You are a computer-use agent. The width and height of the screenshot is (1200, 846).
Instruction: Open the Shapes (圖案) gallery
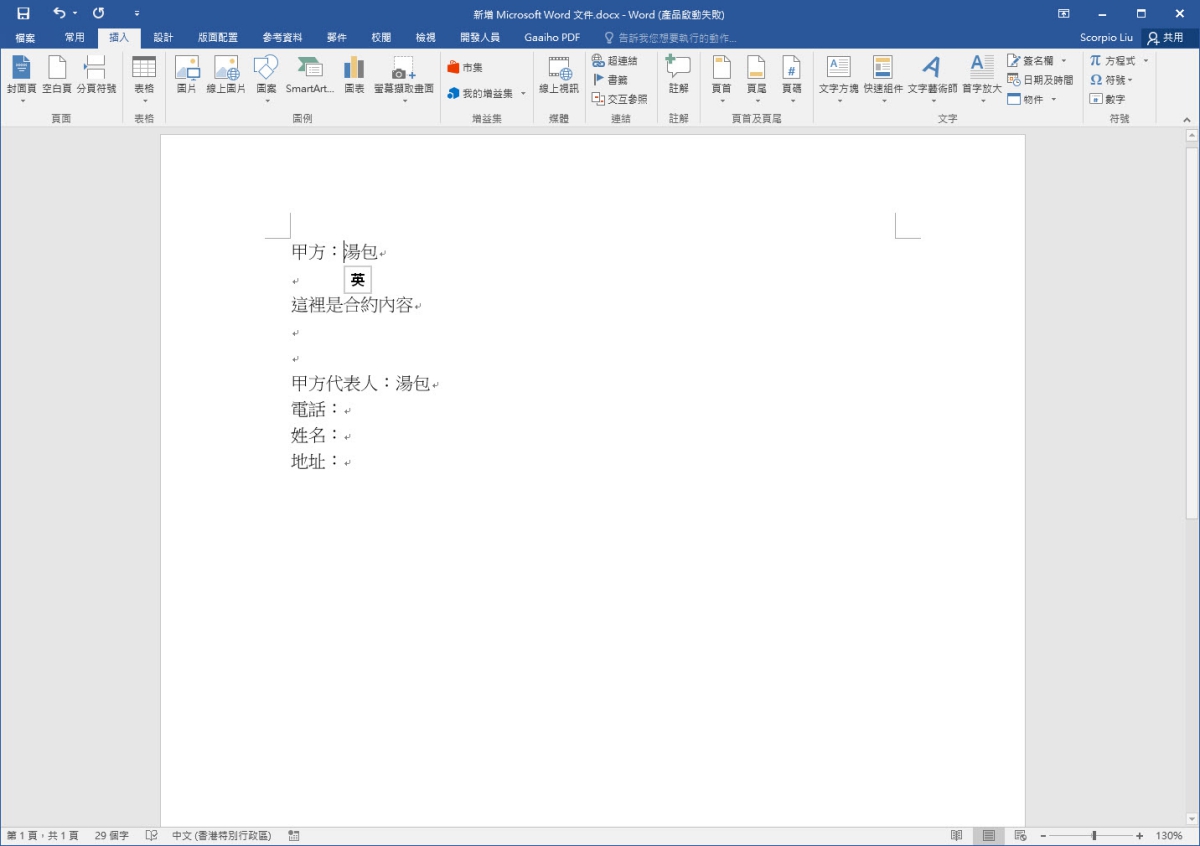tap(266, 78)
